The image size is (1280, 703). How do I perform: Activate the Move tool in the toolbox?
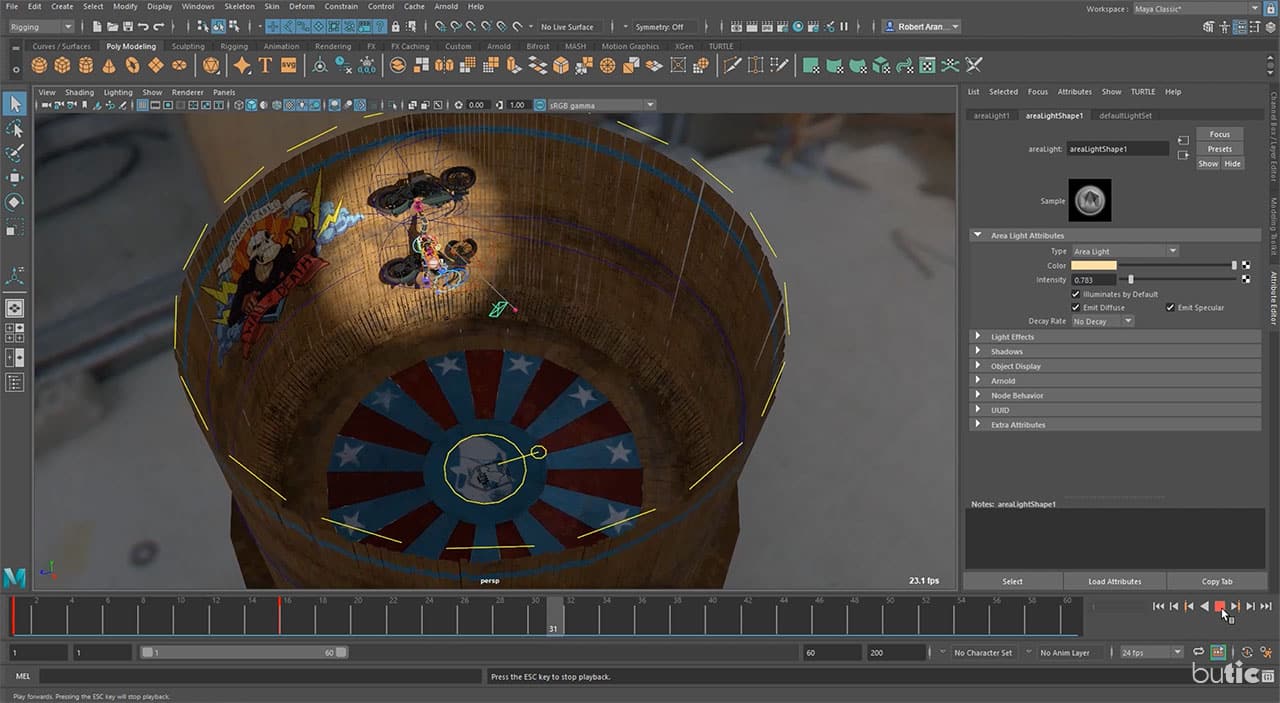(x=15, y=178)
